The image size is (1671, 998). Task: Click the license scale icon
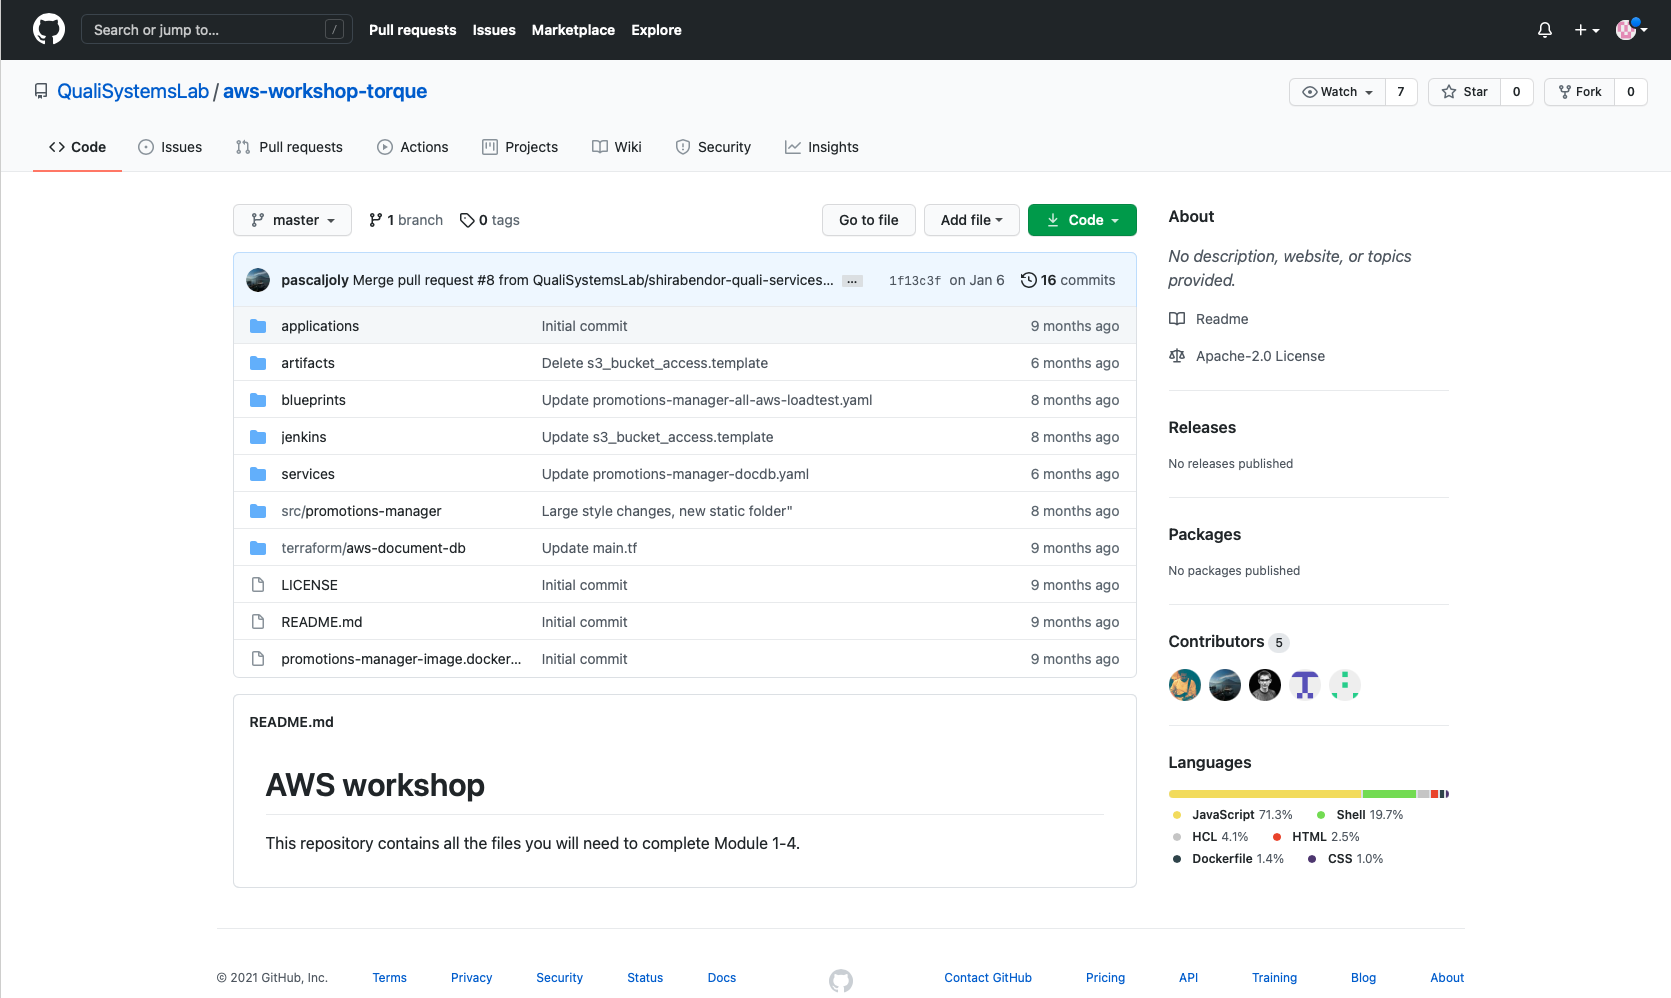pyautogui.click(x=1177, y=356)
